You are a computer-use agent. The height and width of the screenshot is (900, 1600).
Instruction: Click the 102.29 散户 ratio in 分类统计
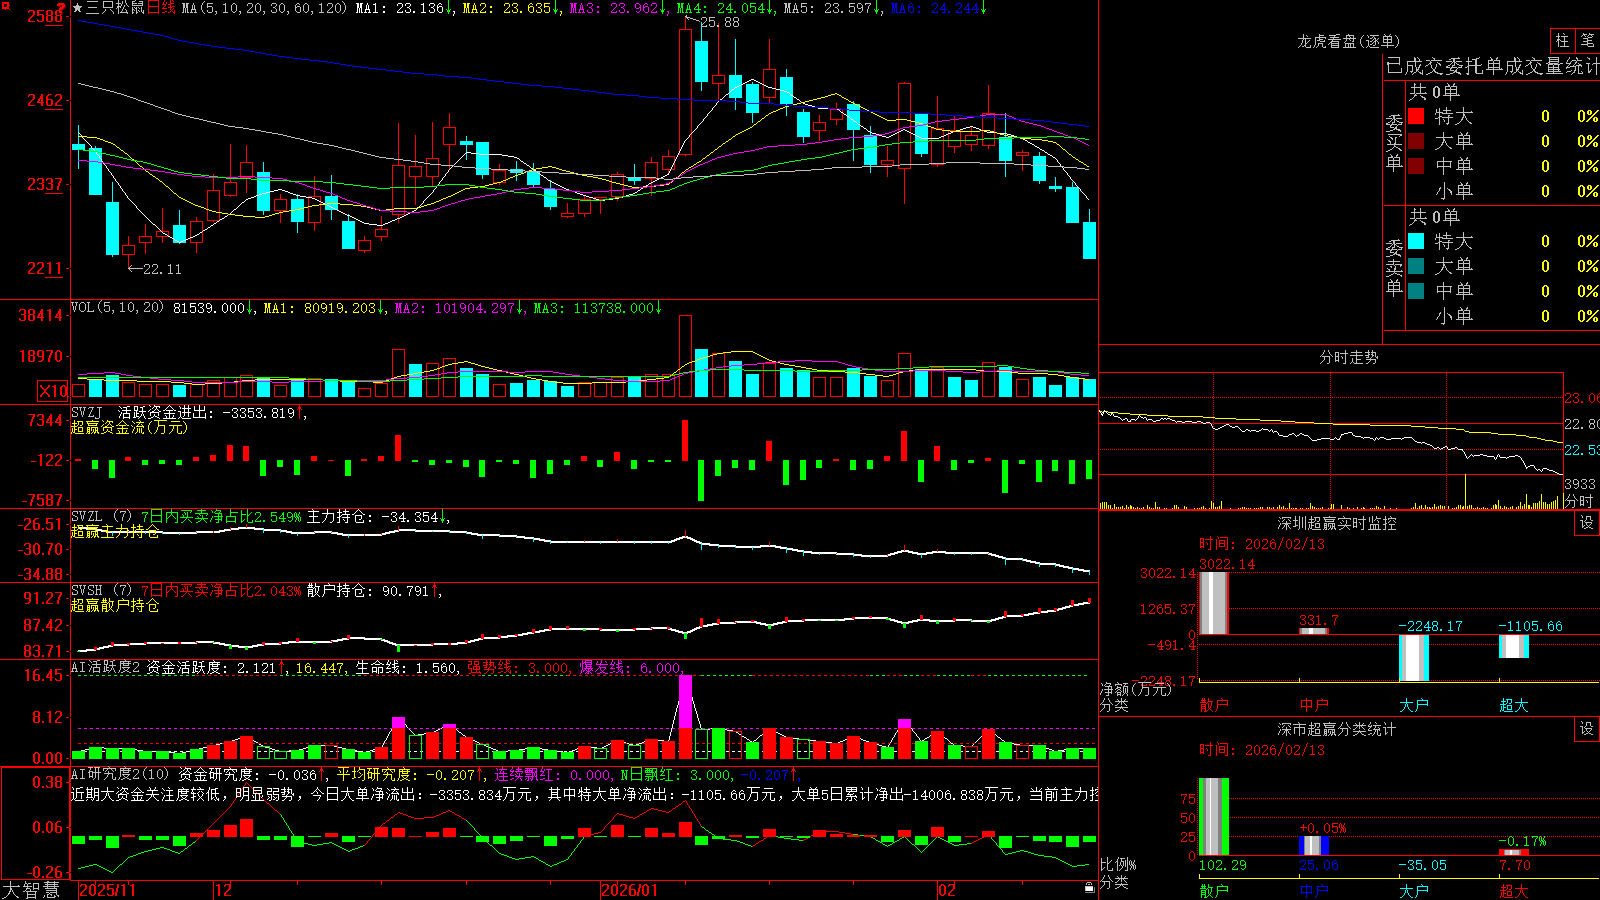[x=1222, y=865]
